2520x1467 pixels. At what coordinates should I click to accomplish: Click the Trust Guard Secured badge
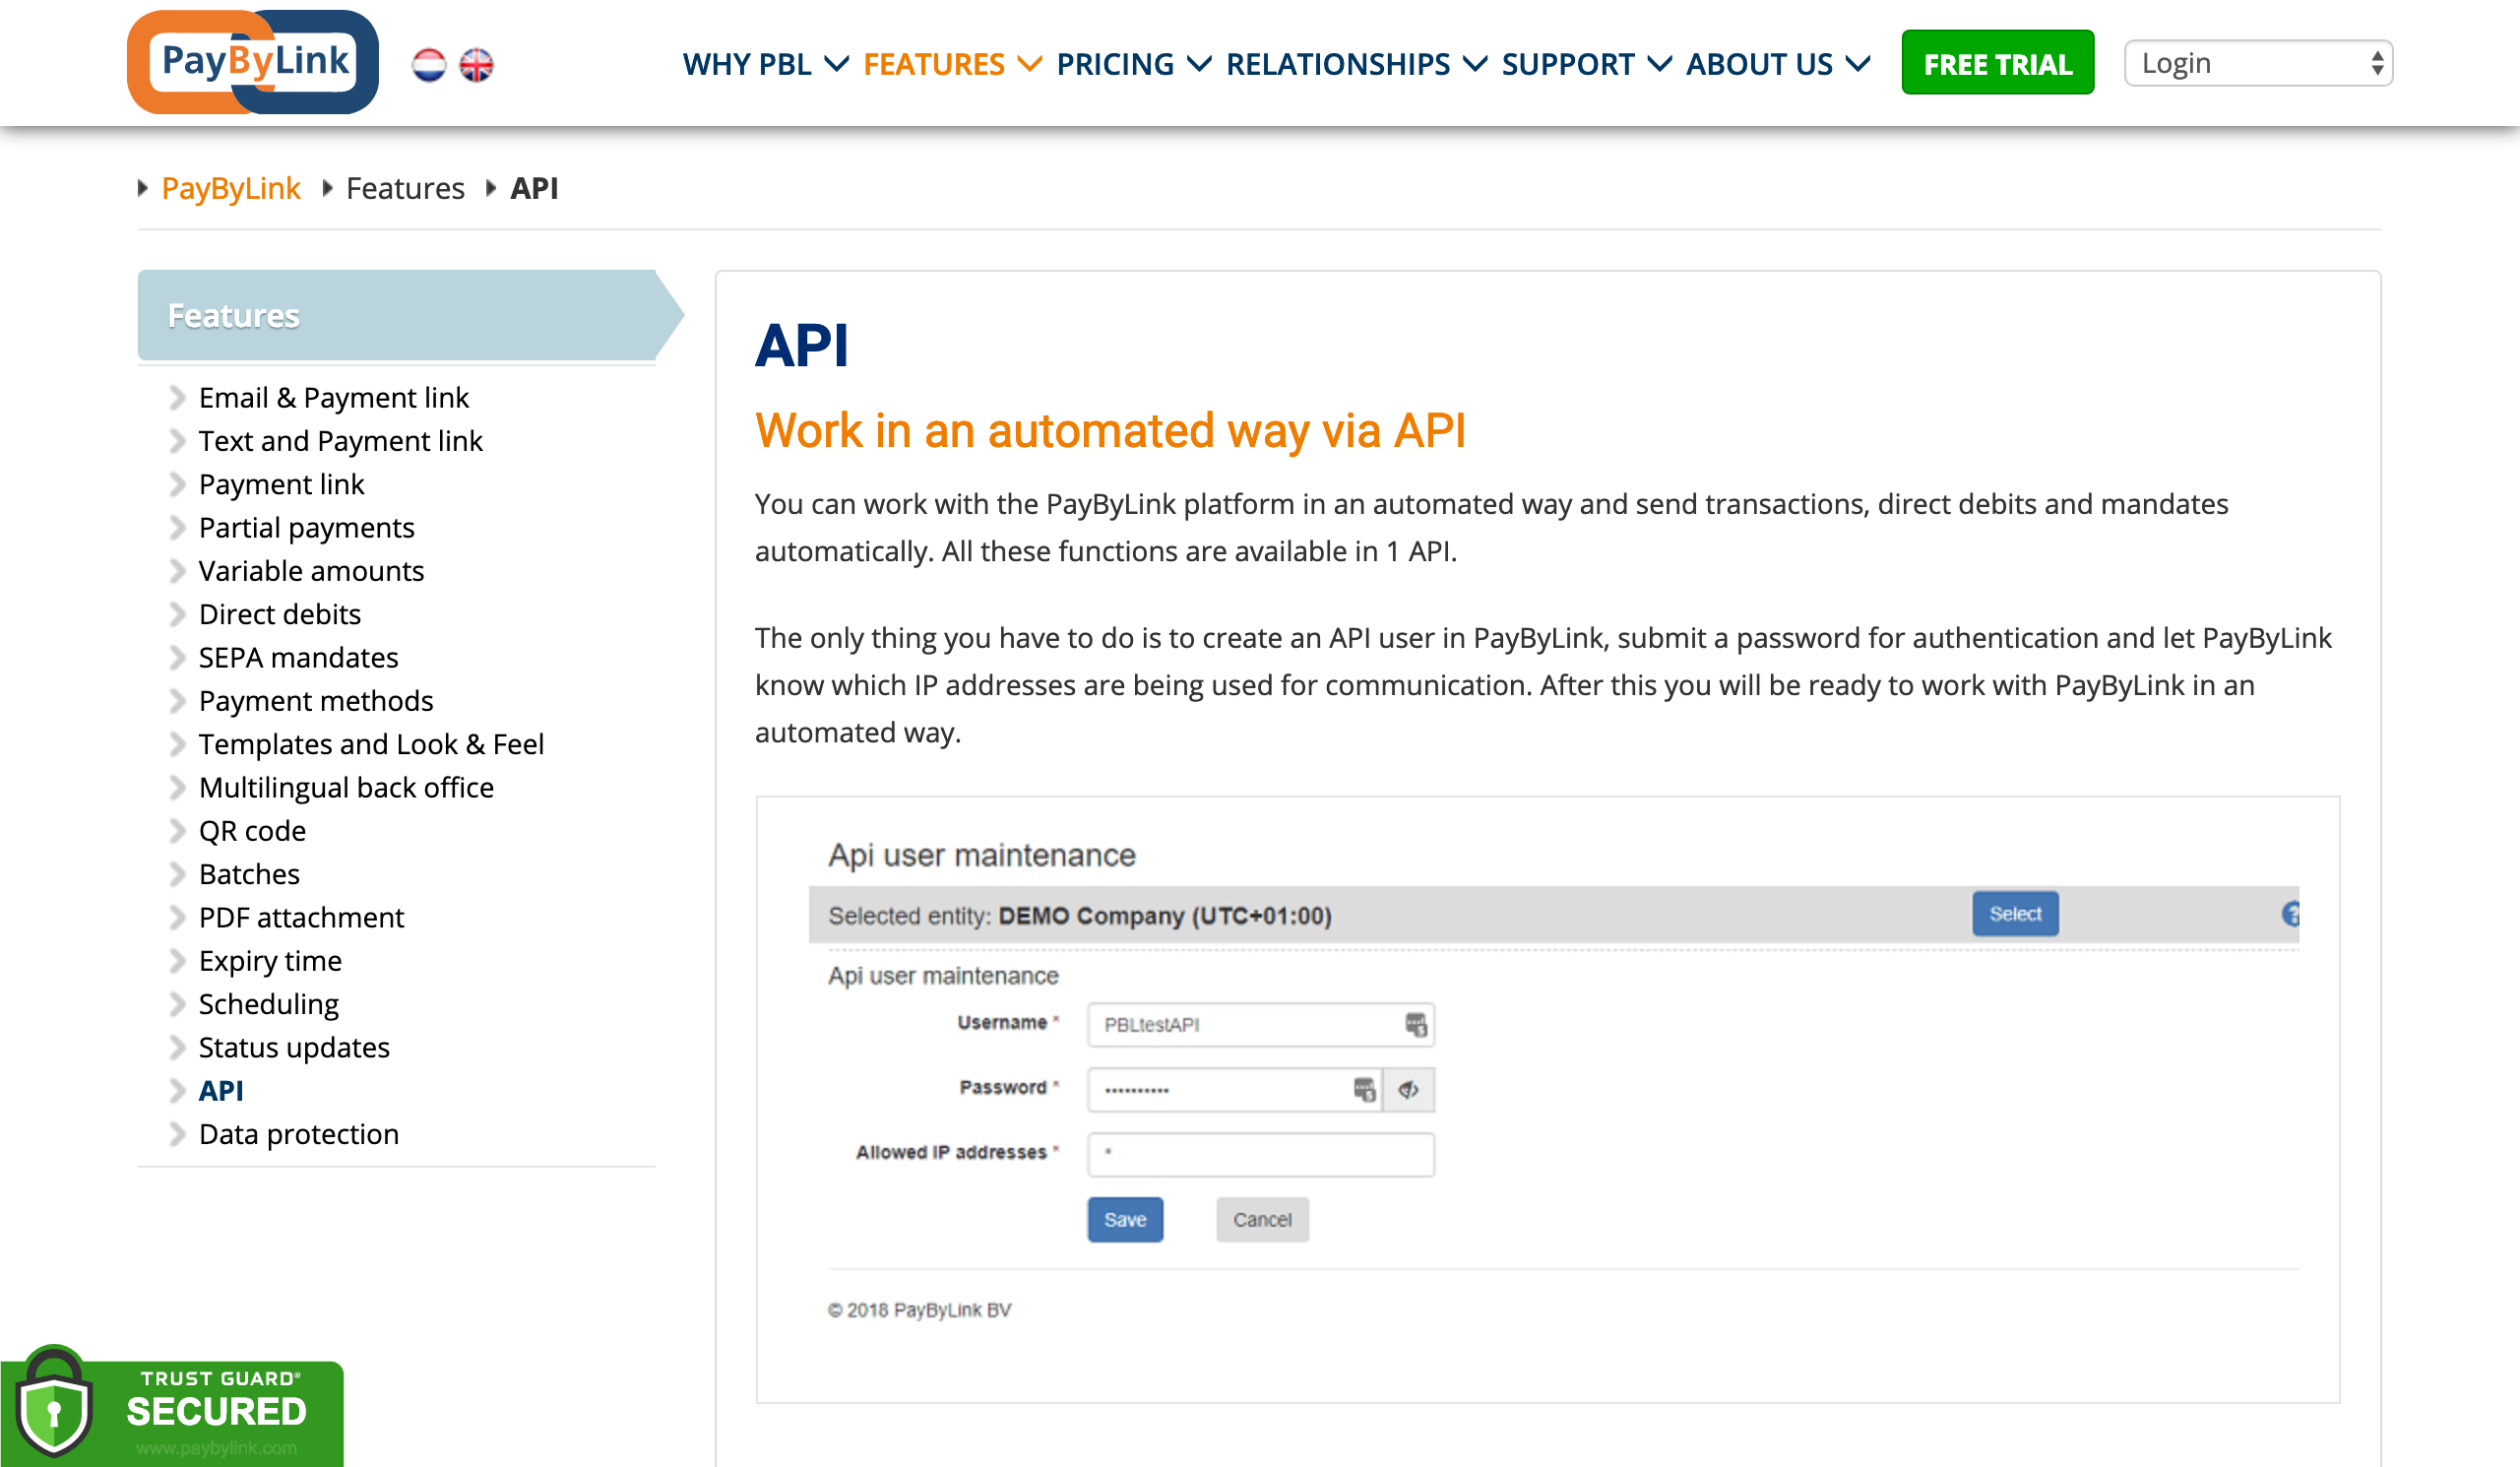(x=172, y=1408)
